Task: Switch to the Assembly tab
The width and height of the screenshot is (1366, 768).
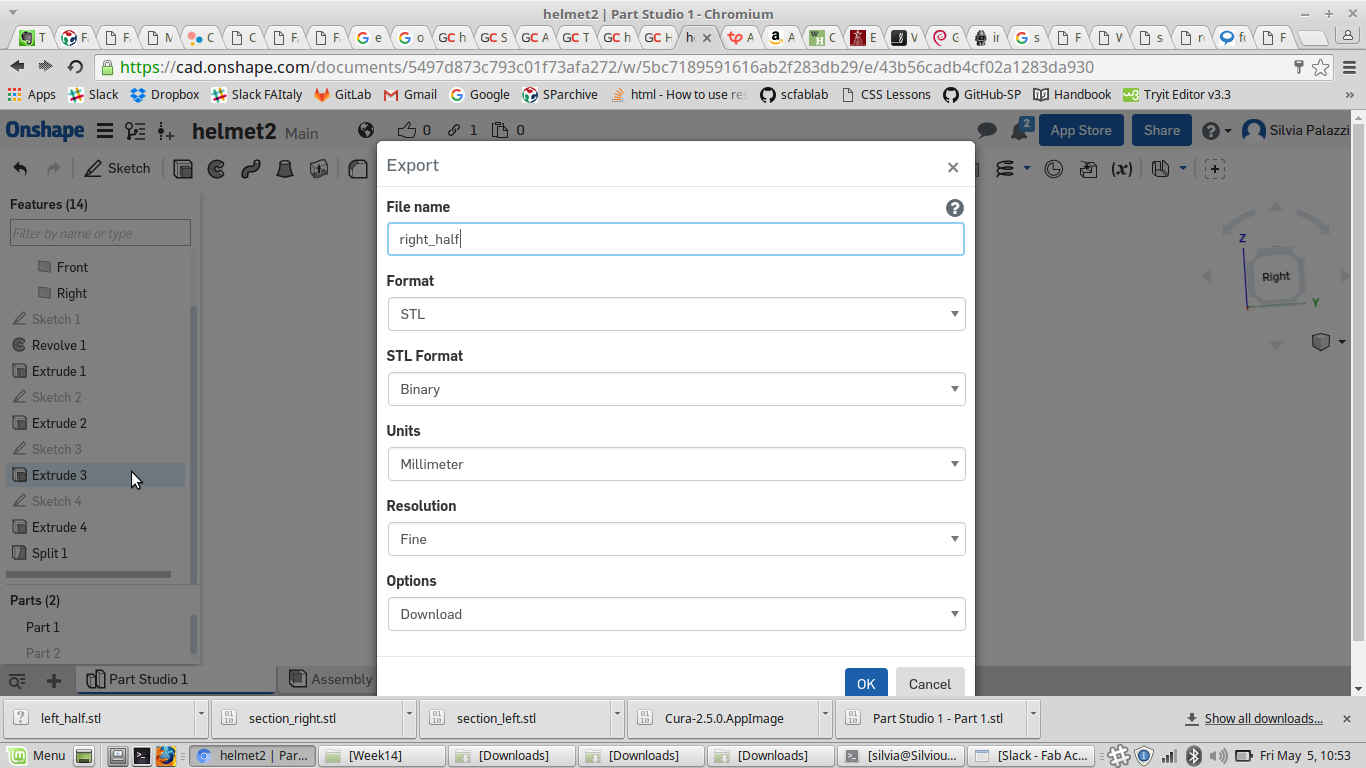Action: [330, 679]
